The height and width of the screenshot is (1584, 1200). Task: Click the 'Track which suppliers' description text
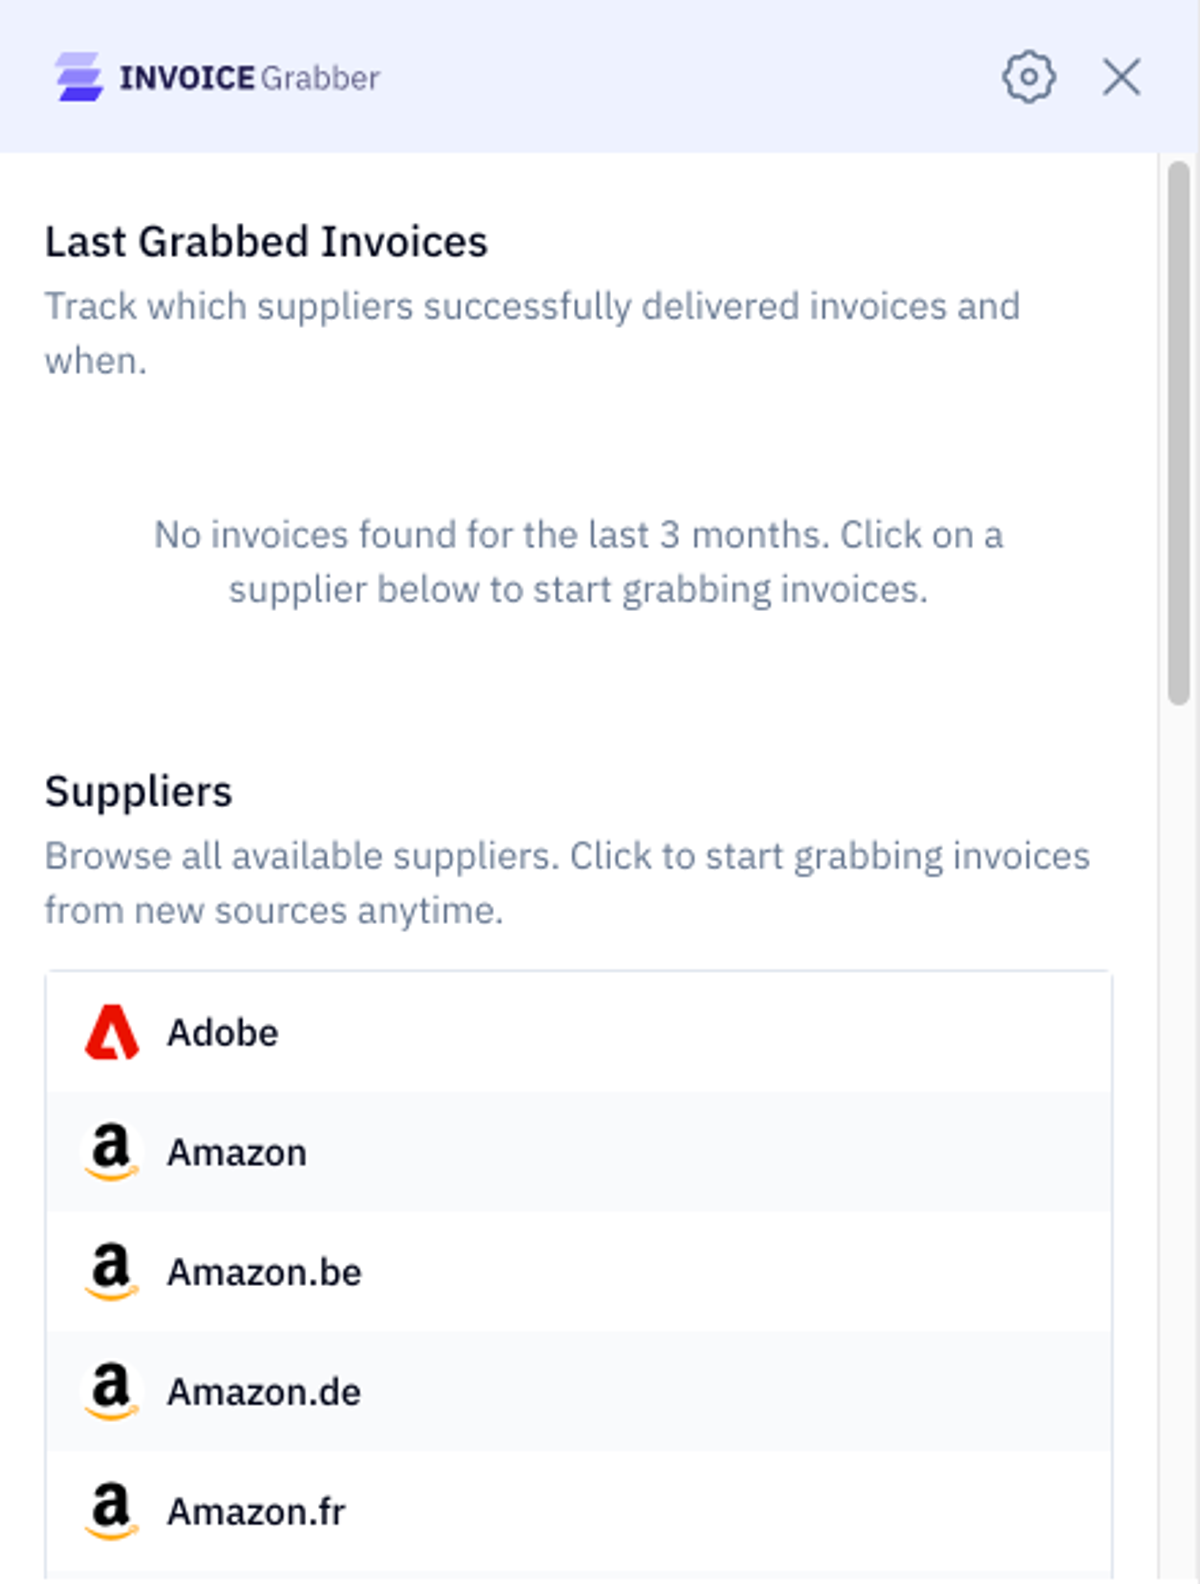coord(532,333)
